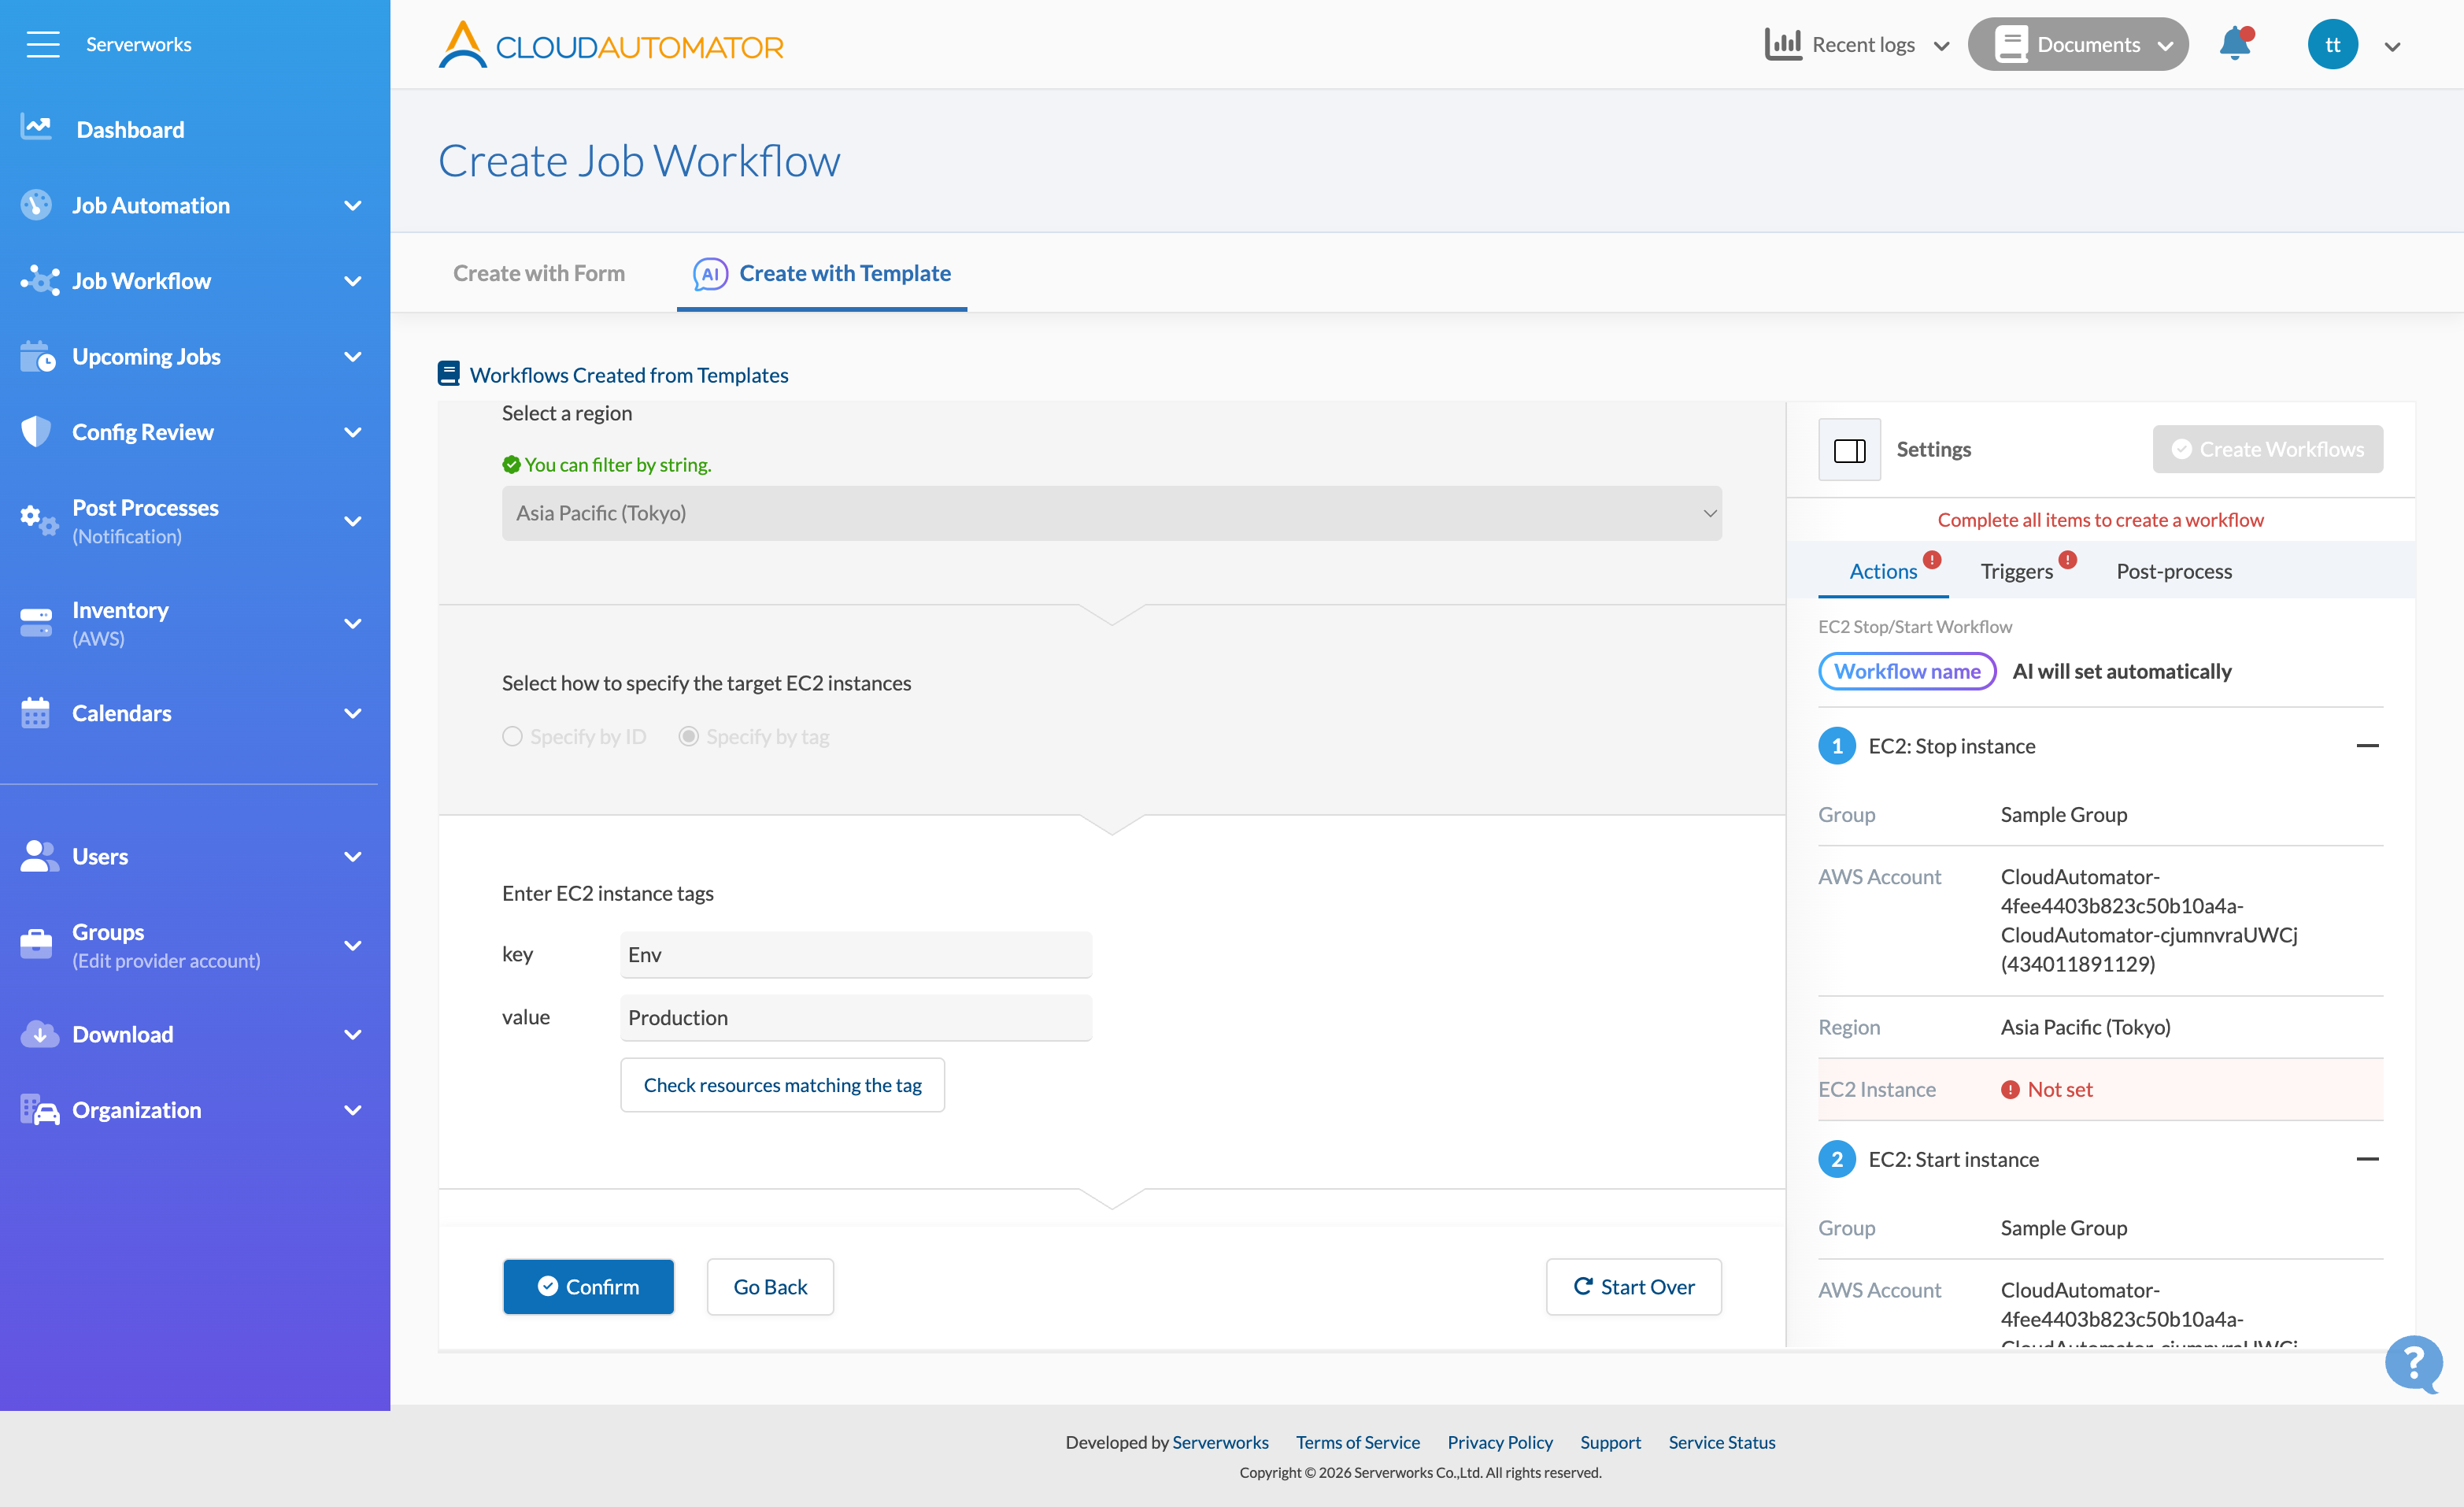Viewport: 2464px width, 1507px height.
Task: Expand the Inventory menu chevron
Action: pyautogui.click(x=352, y=623)
